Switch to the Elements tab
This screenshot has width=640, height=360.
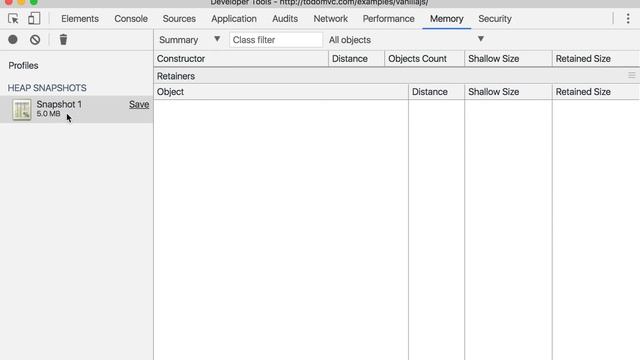pyautogui.click(x=80, y=19)
